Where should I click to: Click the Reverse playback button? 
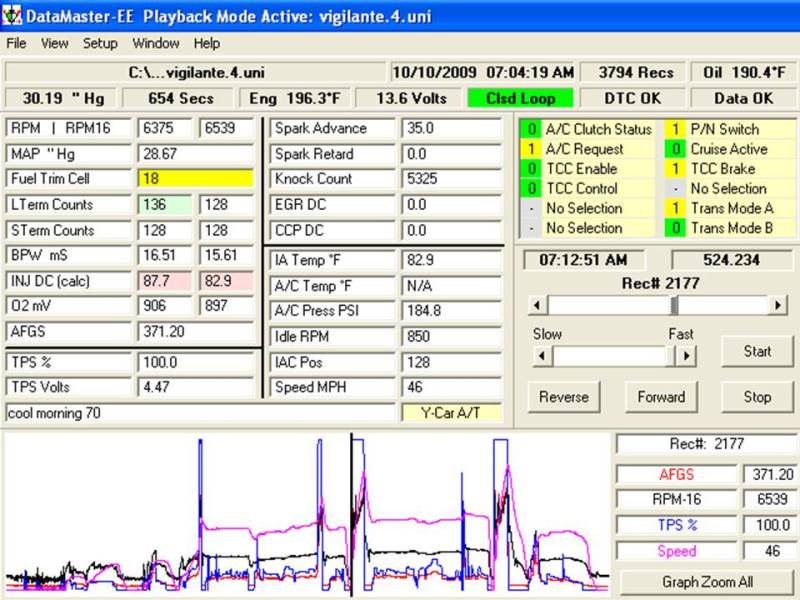point(564,397)
